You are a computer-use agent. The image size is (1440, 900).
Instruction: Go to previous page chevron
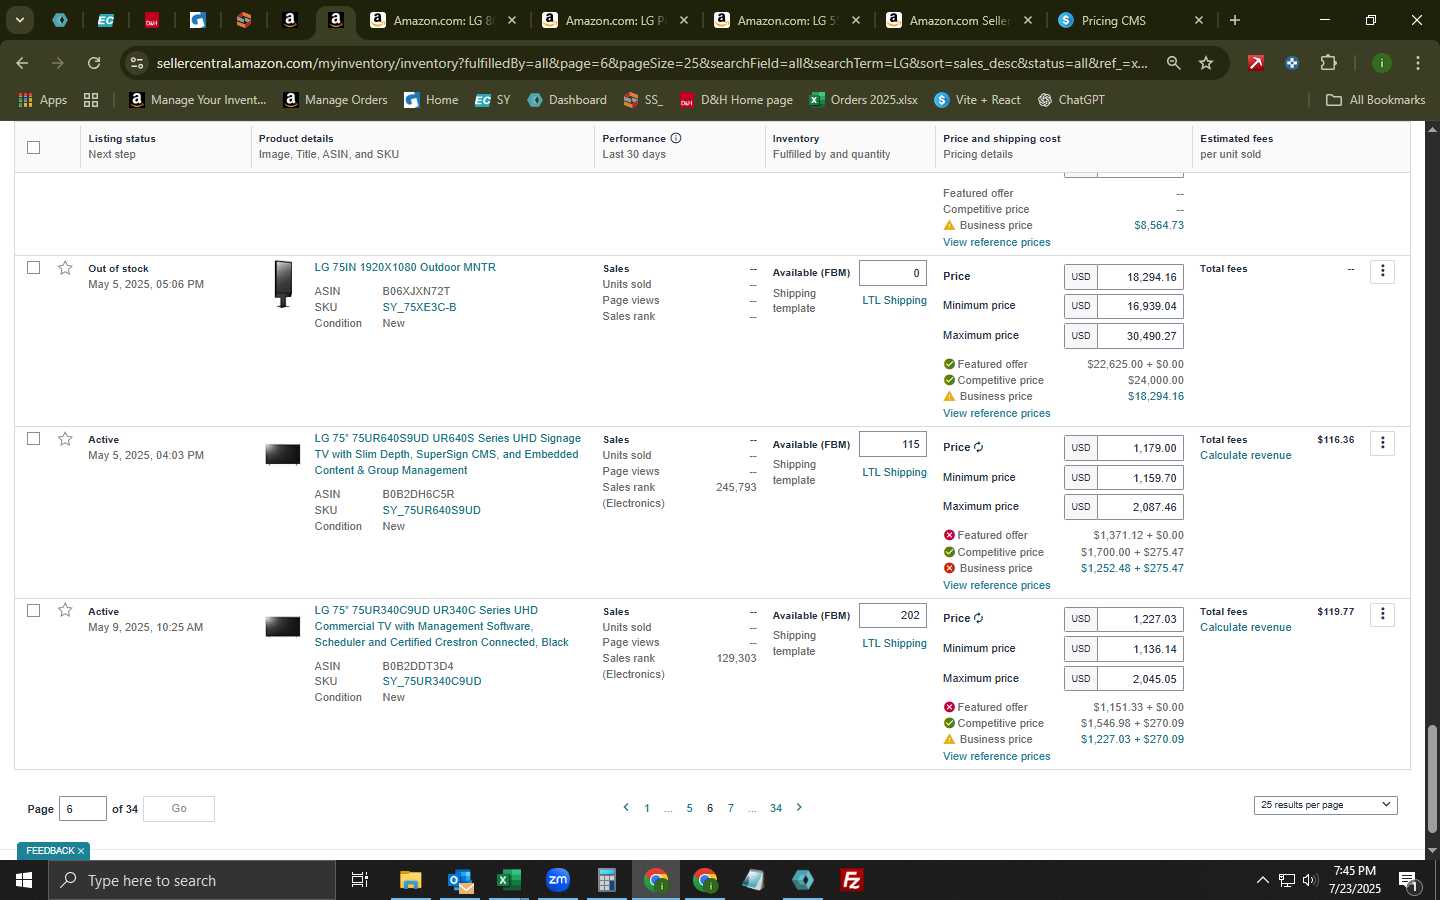click(x=626, y=807)
